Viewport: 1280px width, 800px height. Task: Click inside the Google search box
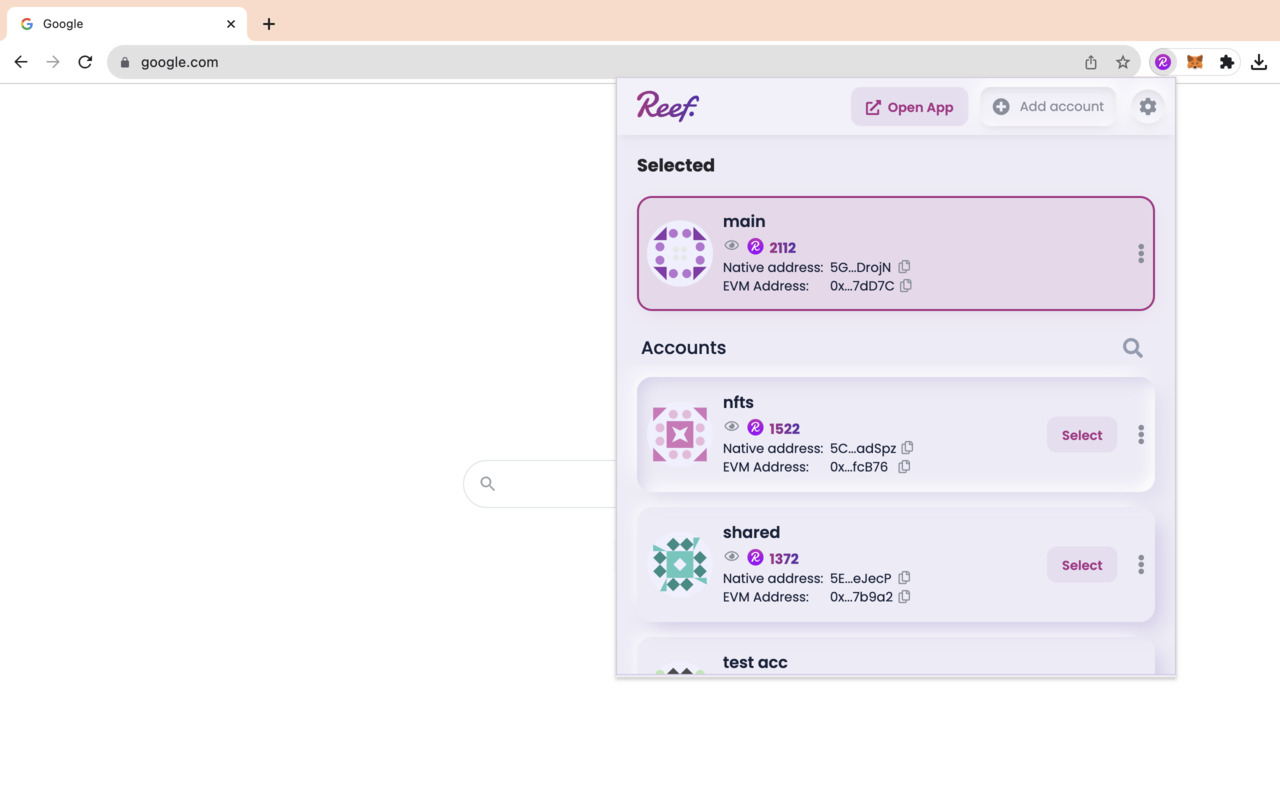(550, 483)
